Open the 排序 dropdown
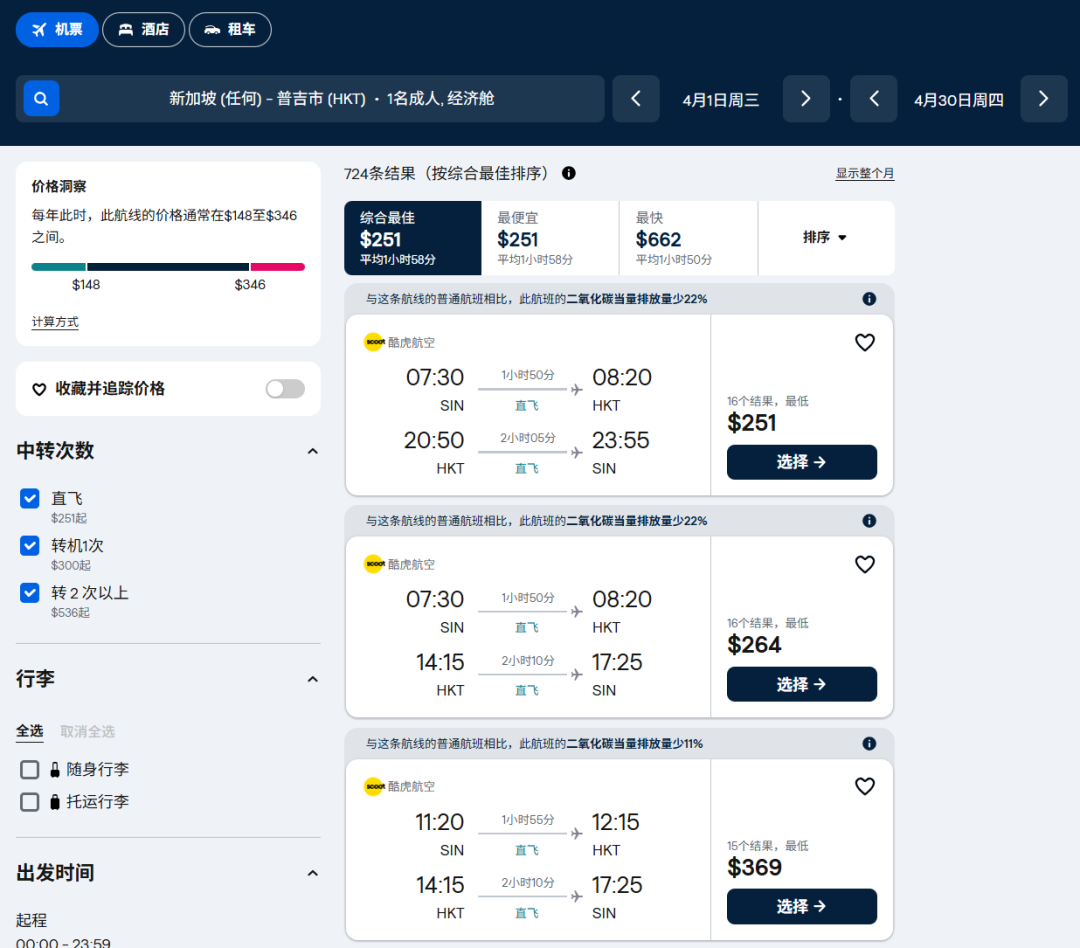This screenshot has width=1080, height=948. coord(825,238)
